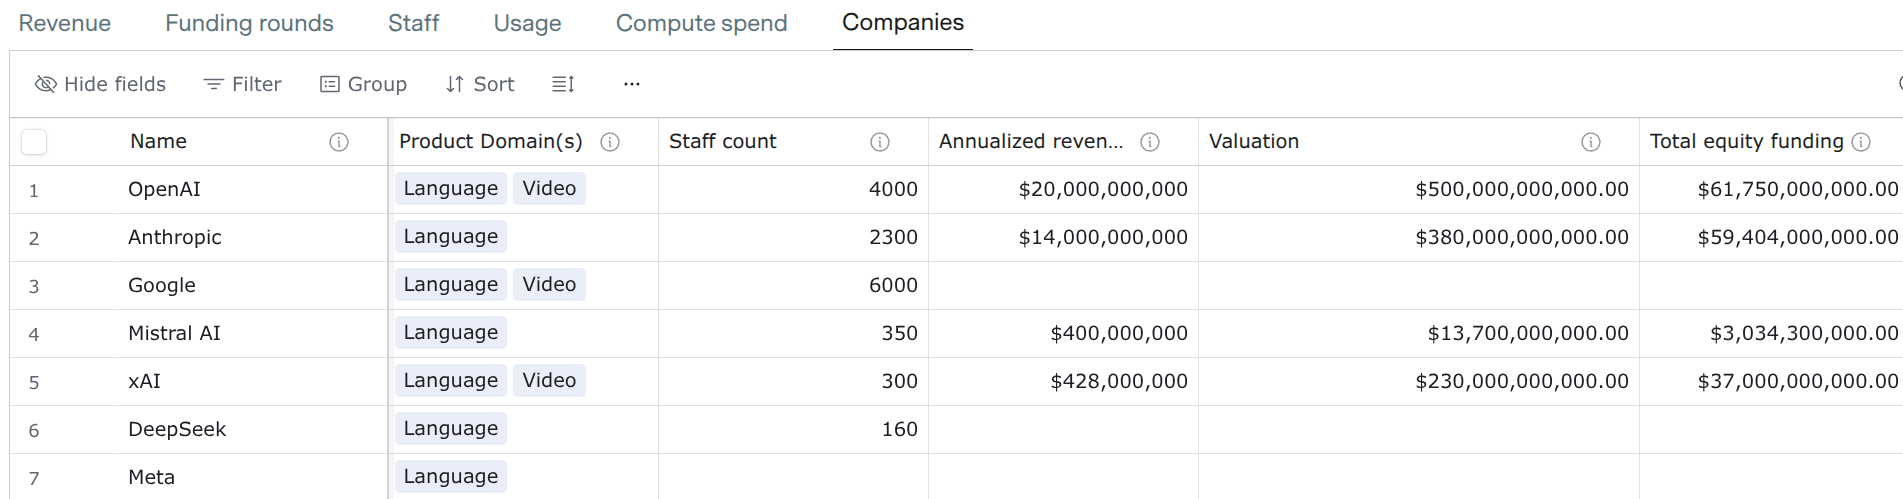The image size is (1903, 499).
Task: Click info icon on Annualized revenue column
Action: (x=1150, y=142)
